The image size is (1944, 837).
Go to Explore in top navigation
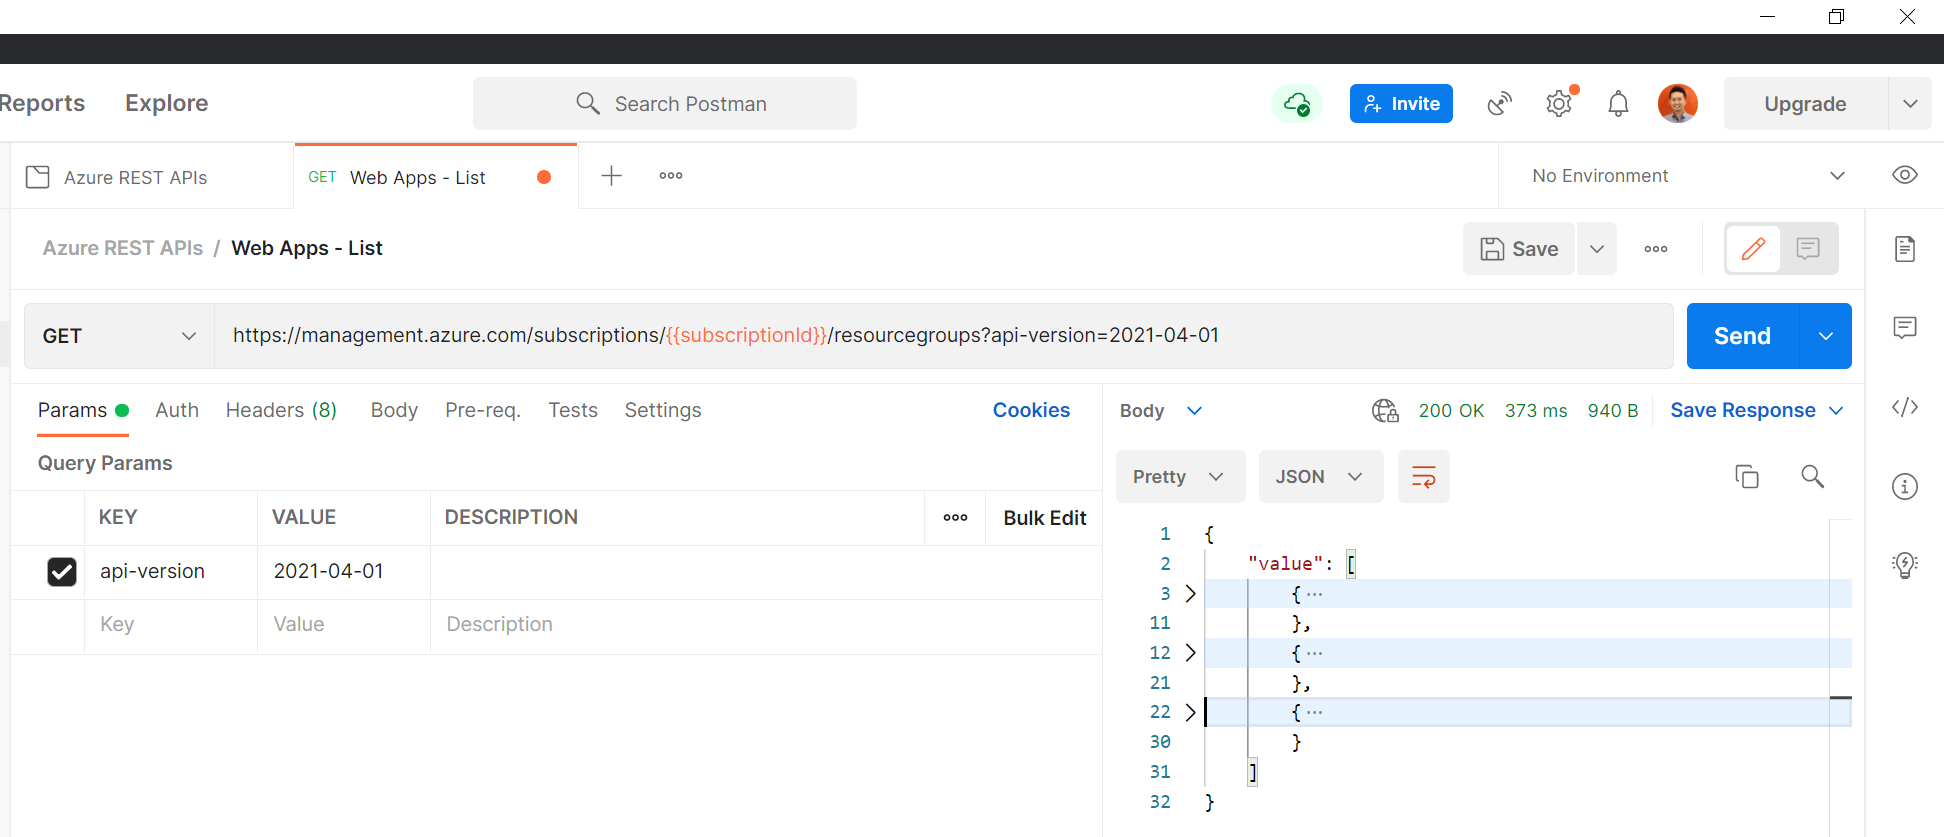coord(166,103)
